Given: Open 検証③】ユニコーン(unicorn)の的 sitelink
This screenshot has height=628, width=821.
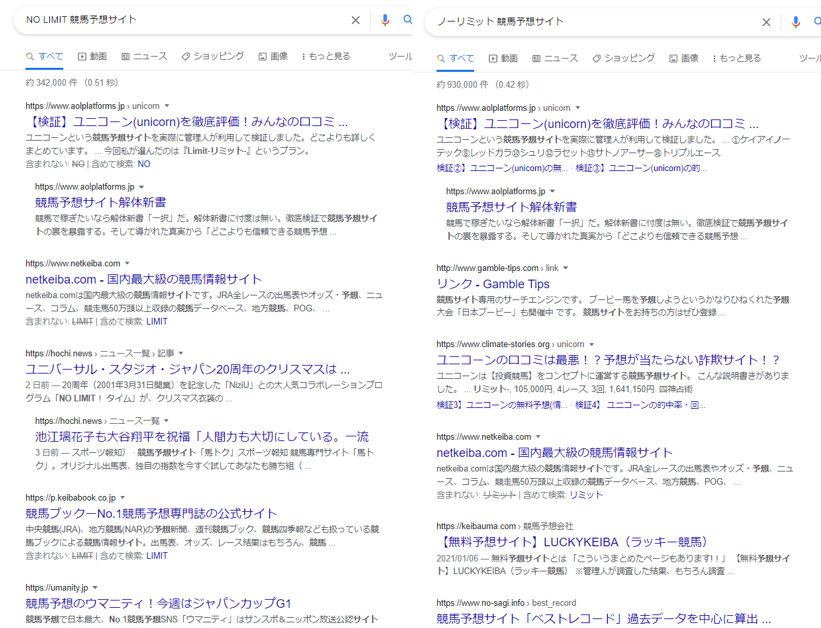Looking at the screenshot, I should coord(641,168).
